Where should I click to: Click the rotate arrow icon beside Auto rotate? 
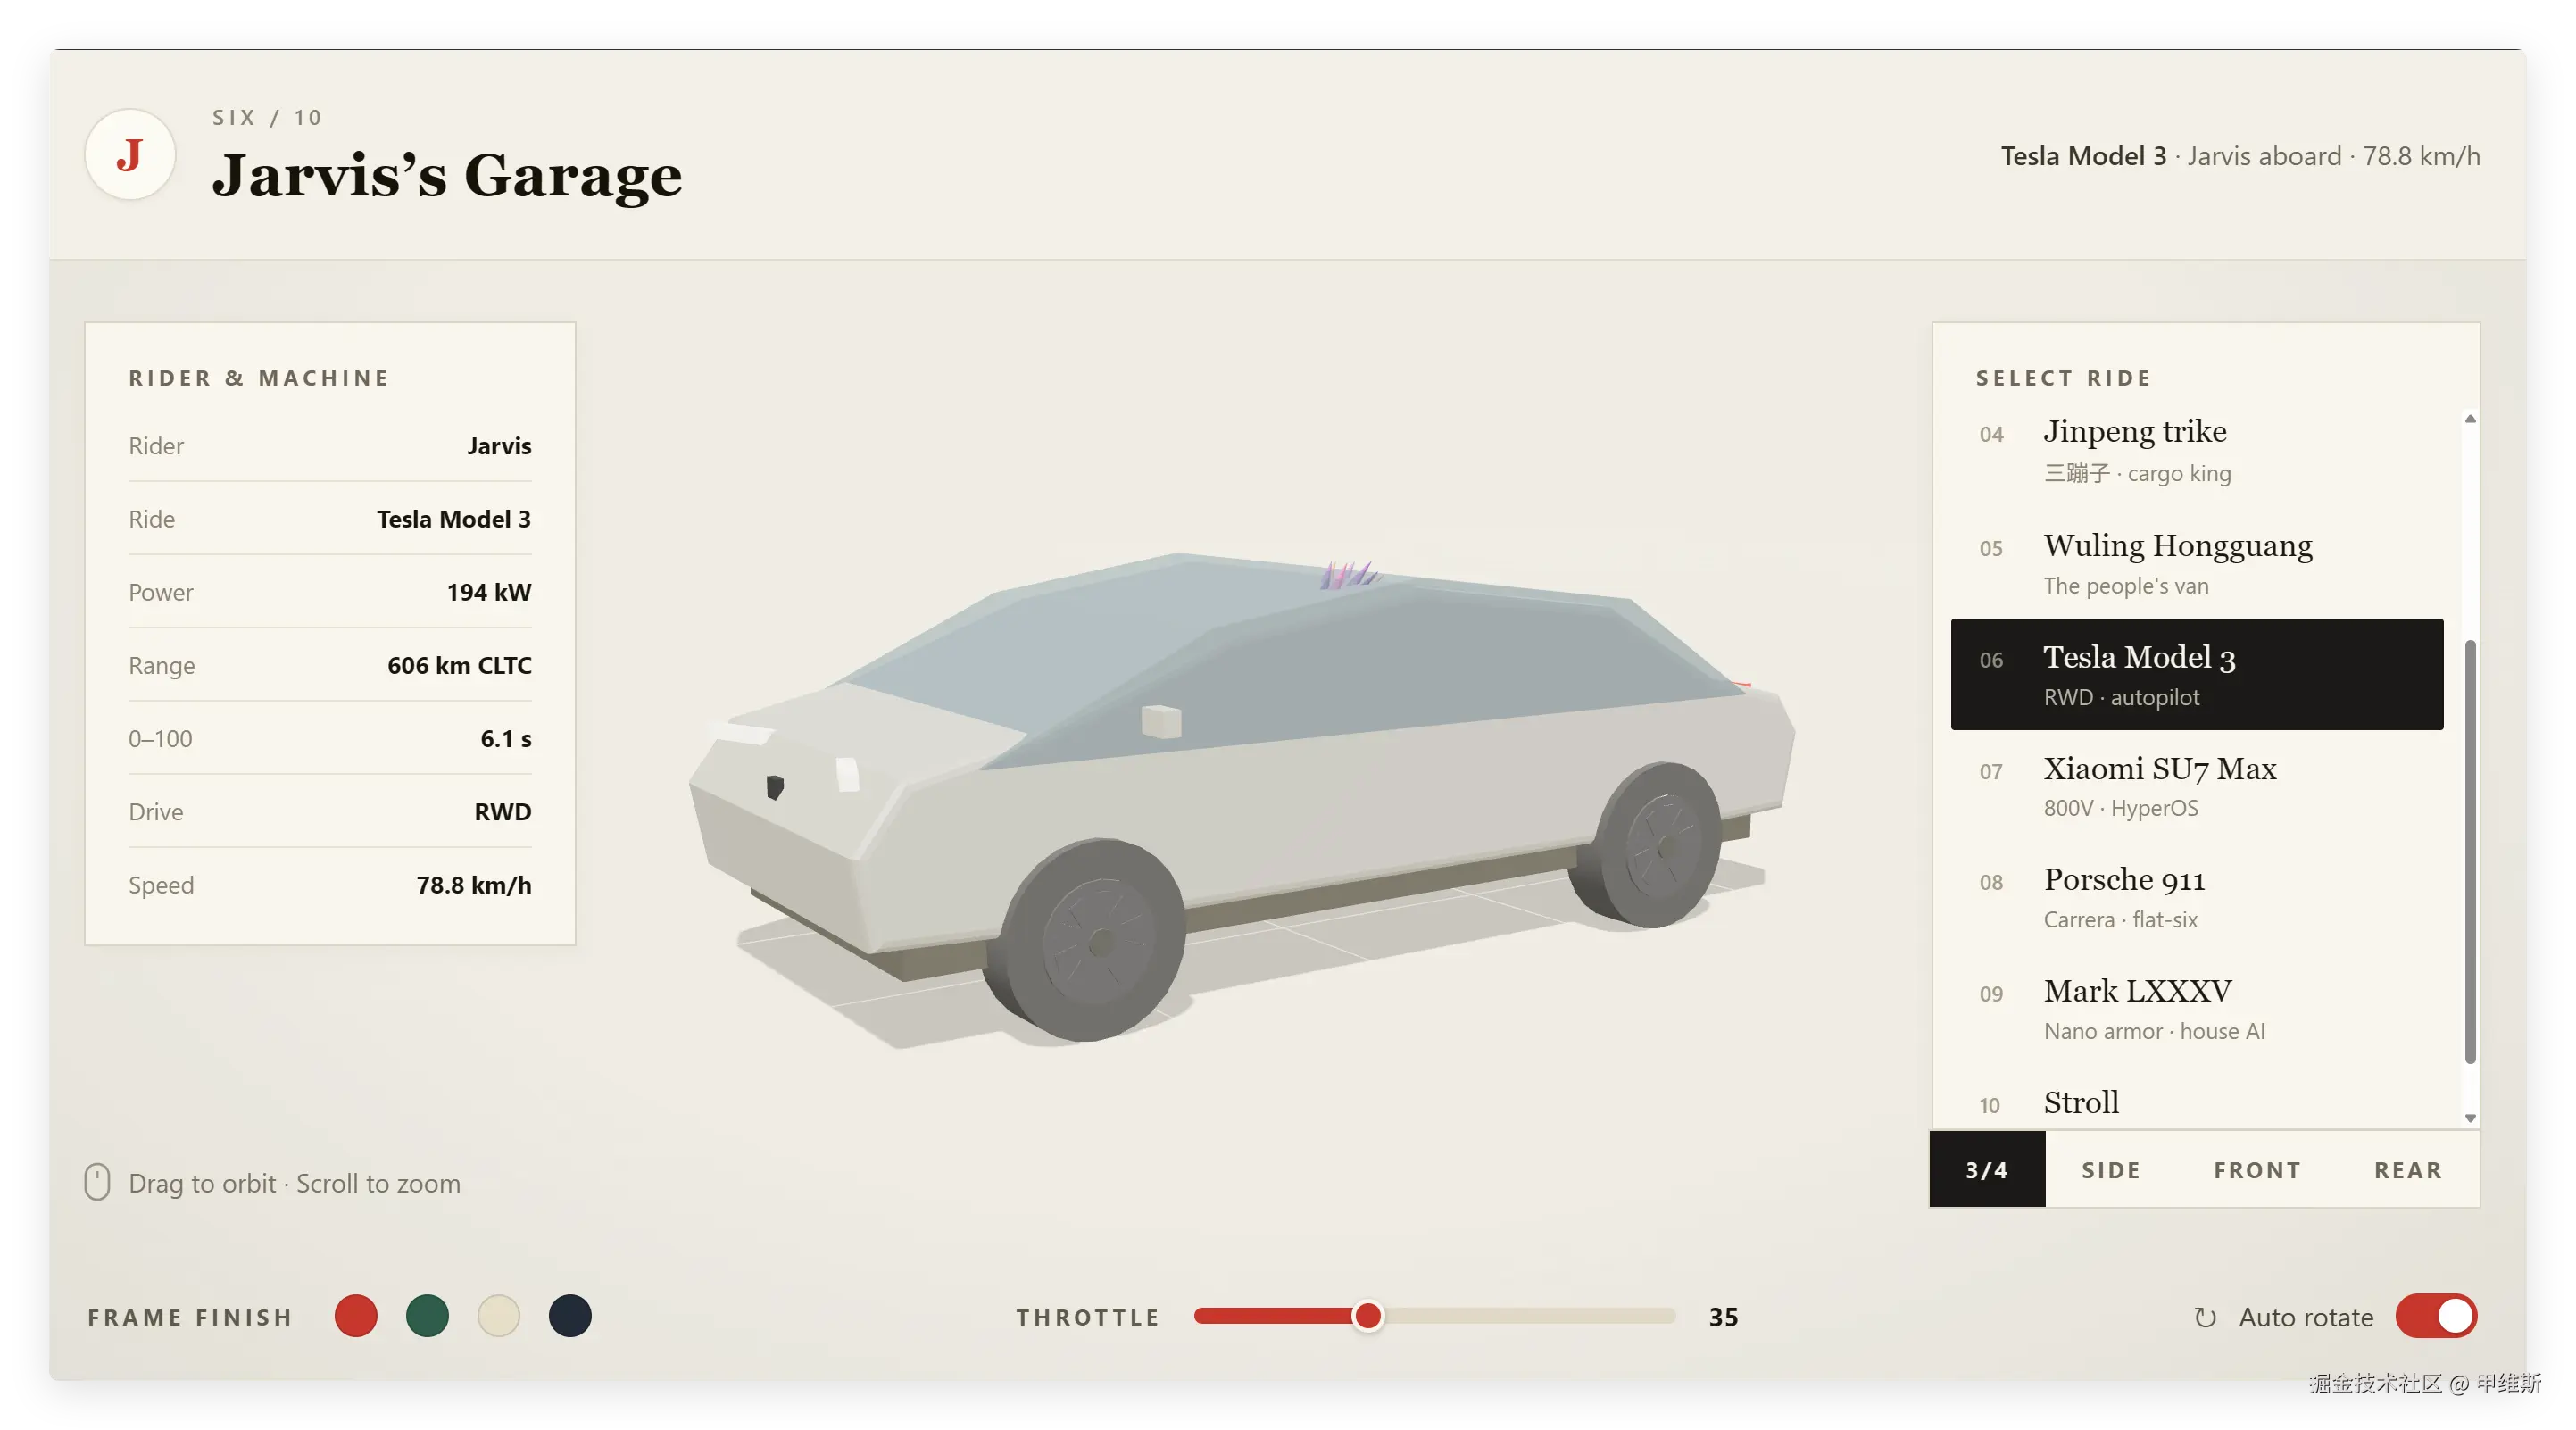[x=2204, y=1317]
